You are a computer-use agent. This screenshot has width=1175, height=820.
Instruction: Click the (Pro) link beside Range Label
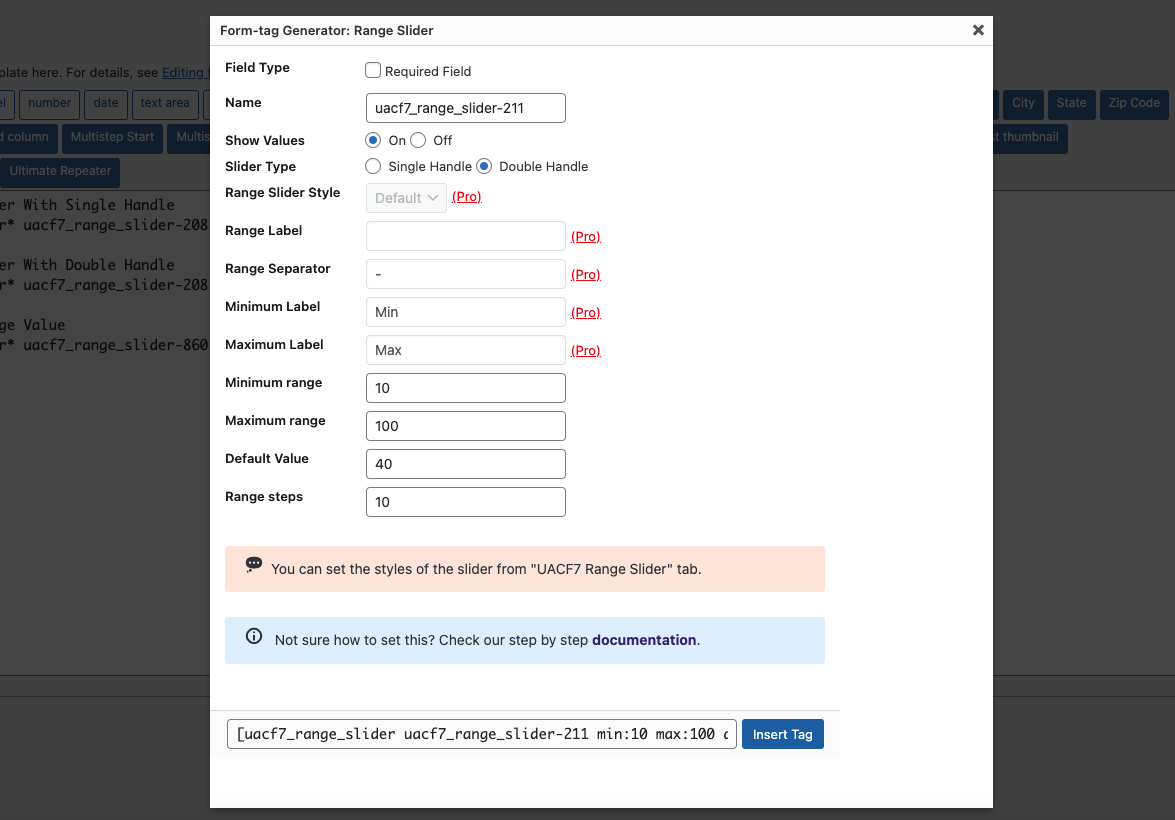click(585, 236)
